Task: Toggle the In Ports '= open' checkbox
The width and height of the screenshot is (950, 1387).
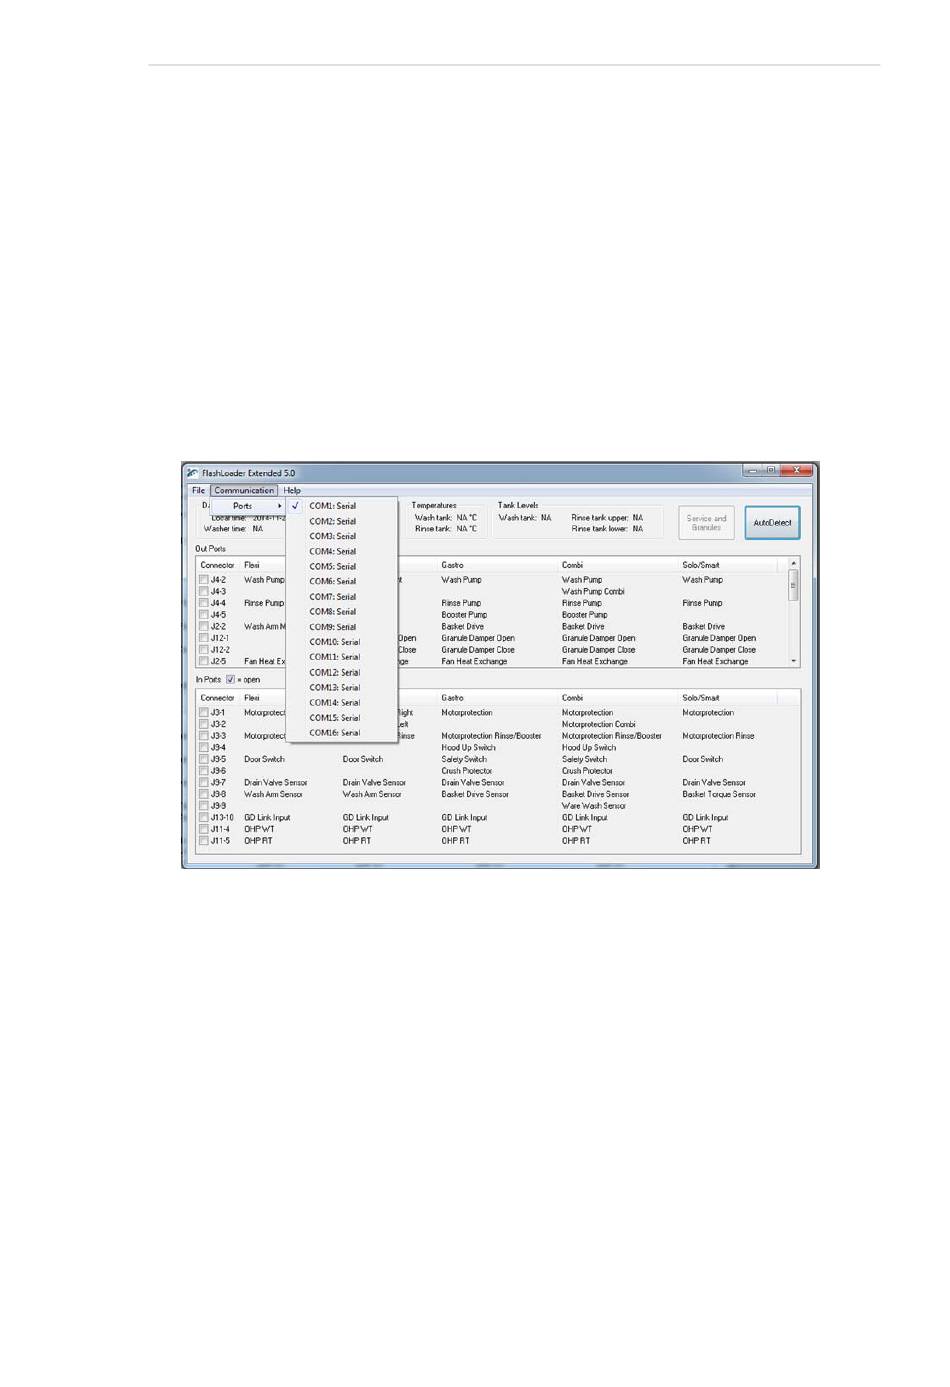Action: (230, 680)
